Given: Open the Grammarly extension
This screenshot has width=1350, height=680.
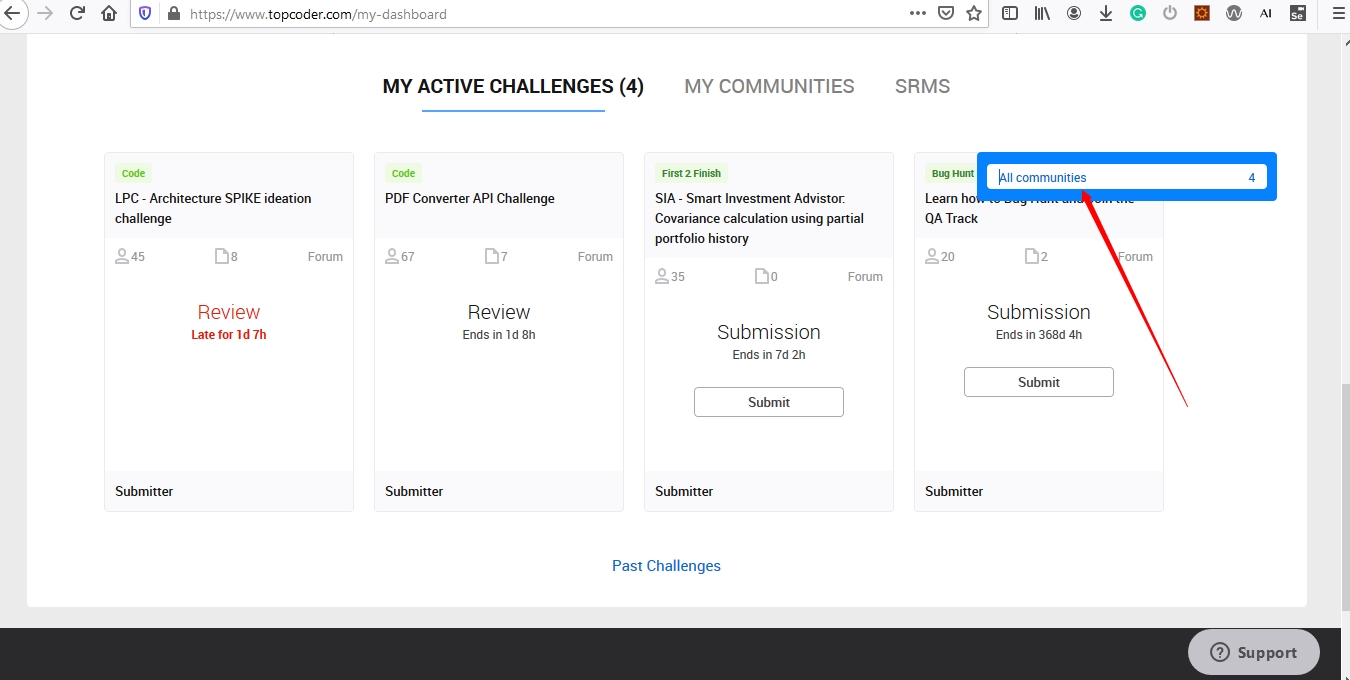Looking at the screenshot, I should tap(1138, 14).
